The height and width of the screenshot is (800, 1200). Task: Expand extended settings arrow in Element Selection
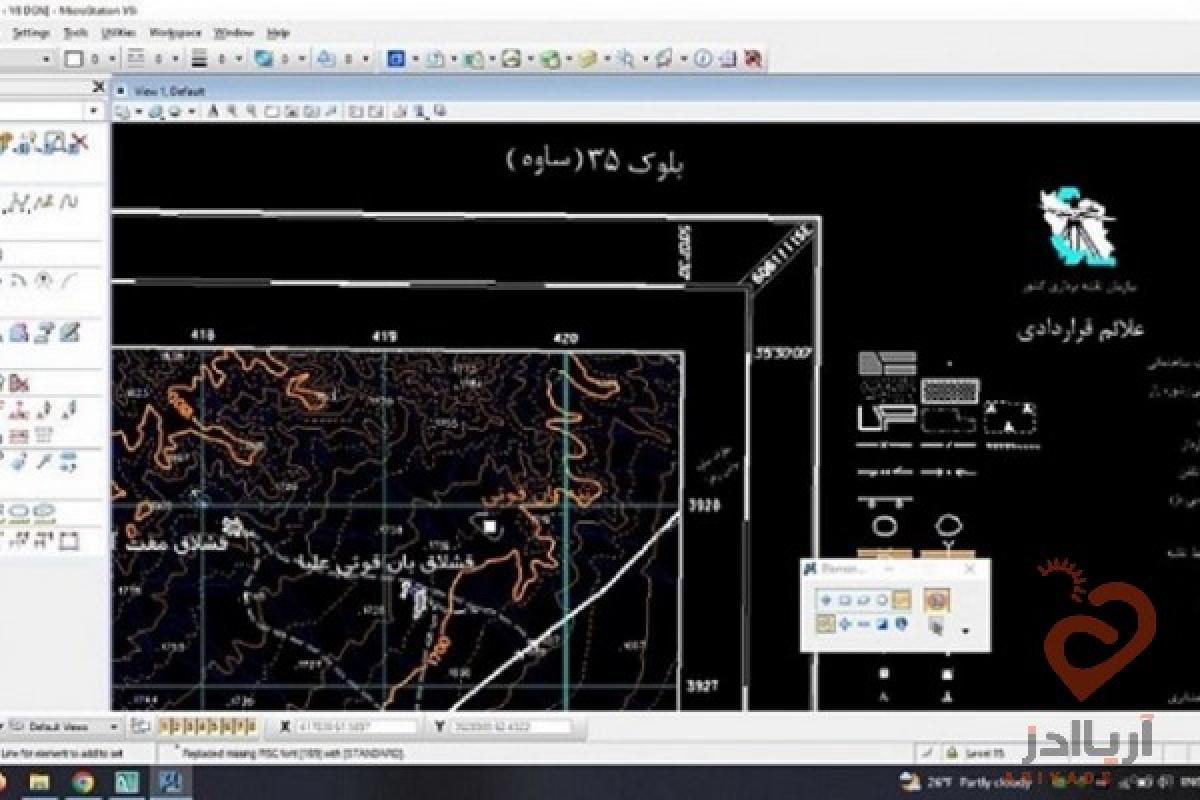tap(965, 631)
